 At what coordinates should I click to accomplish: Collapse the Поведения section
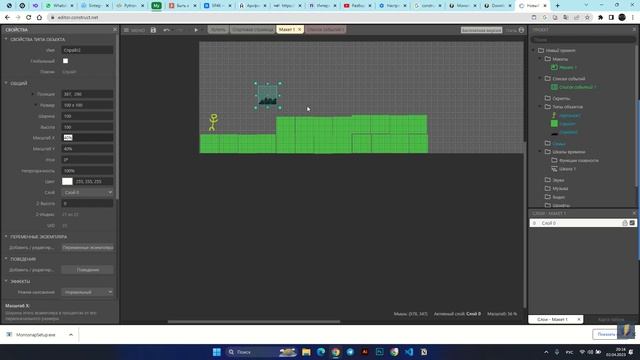6,259
